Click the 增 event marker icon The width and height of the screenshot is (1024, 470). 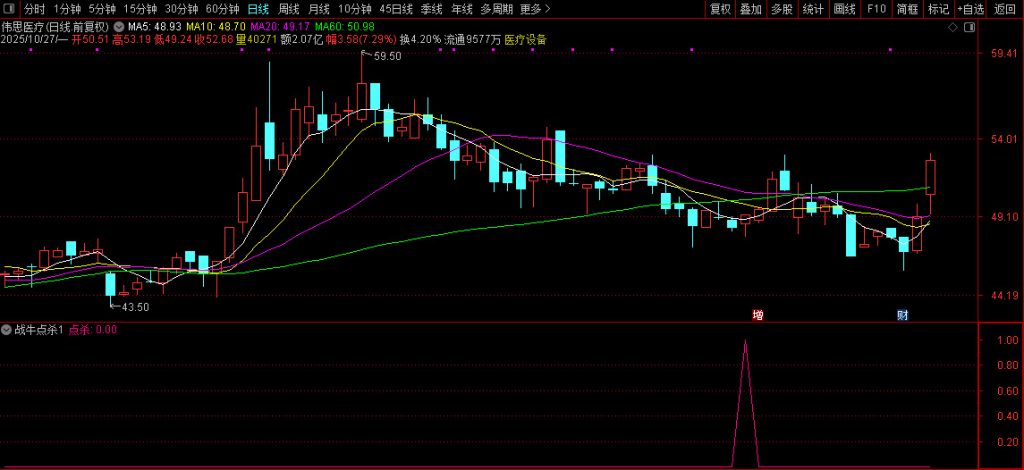758,315
